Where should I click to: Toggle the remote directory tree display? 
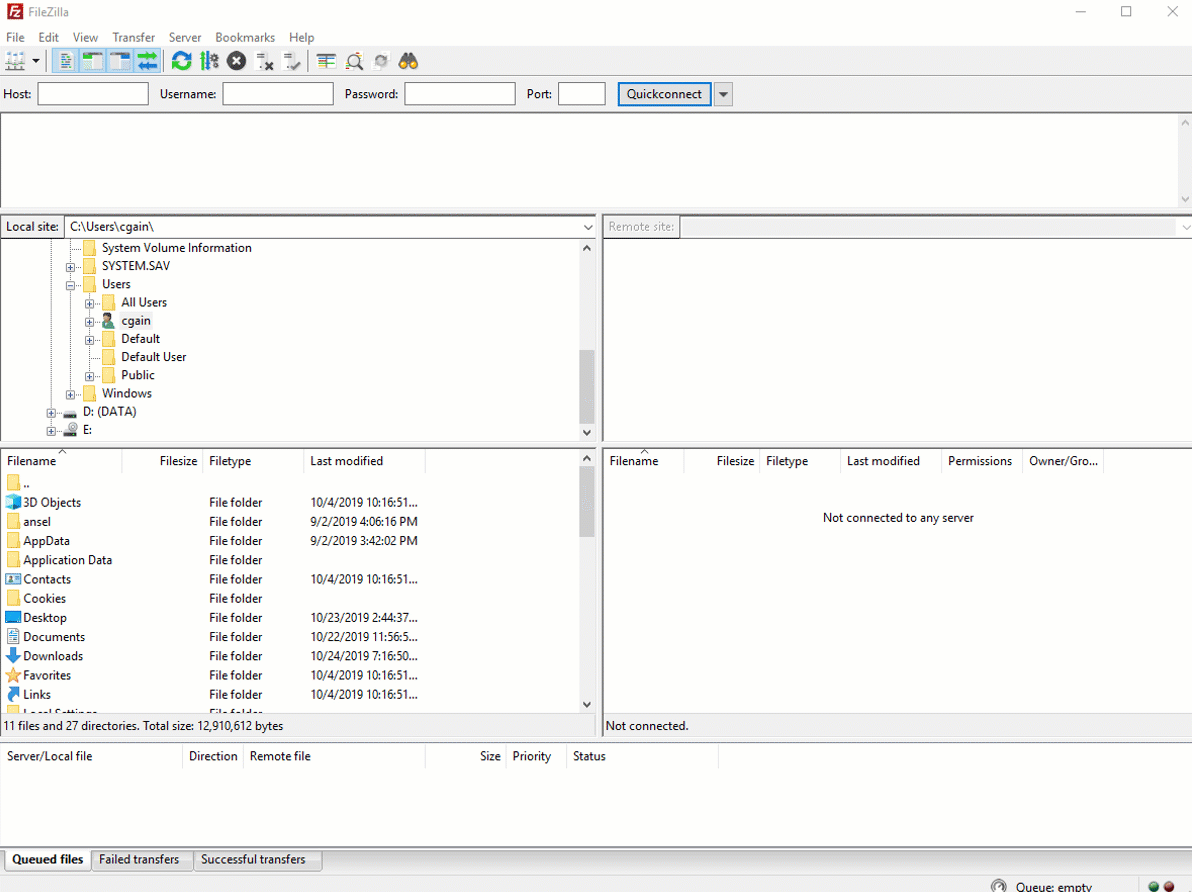[120, 61]
